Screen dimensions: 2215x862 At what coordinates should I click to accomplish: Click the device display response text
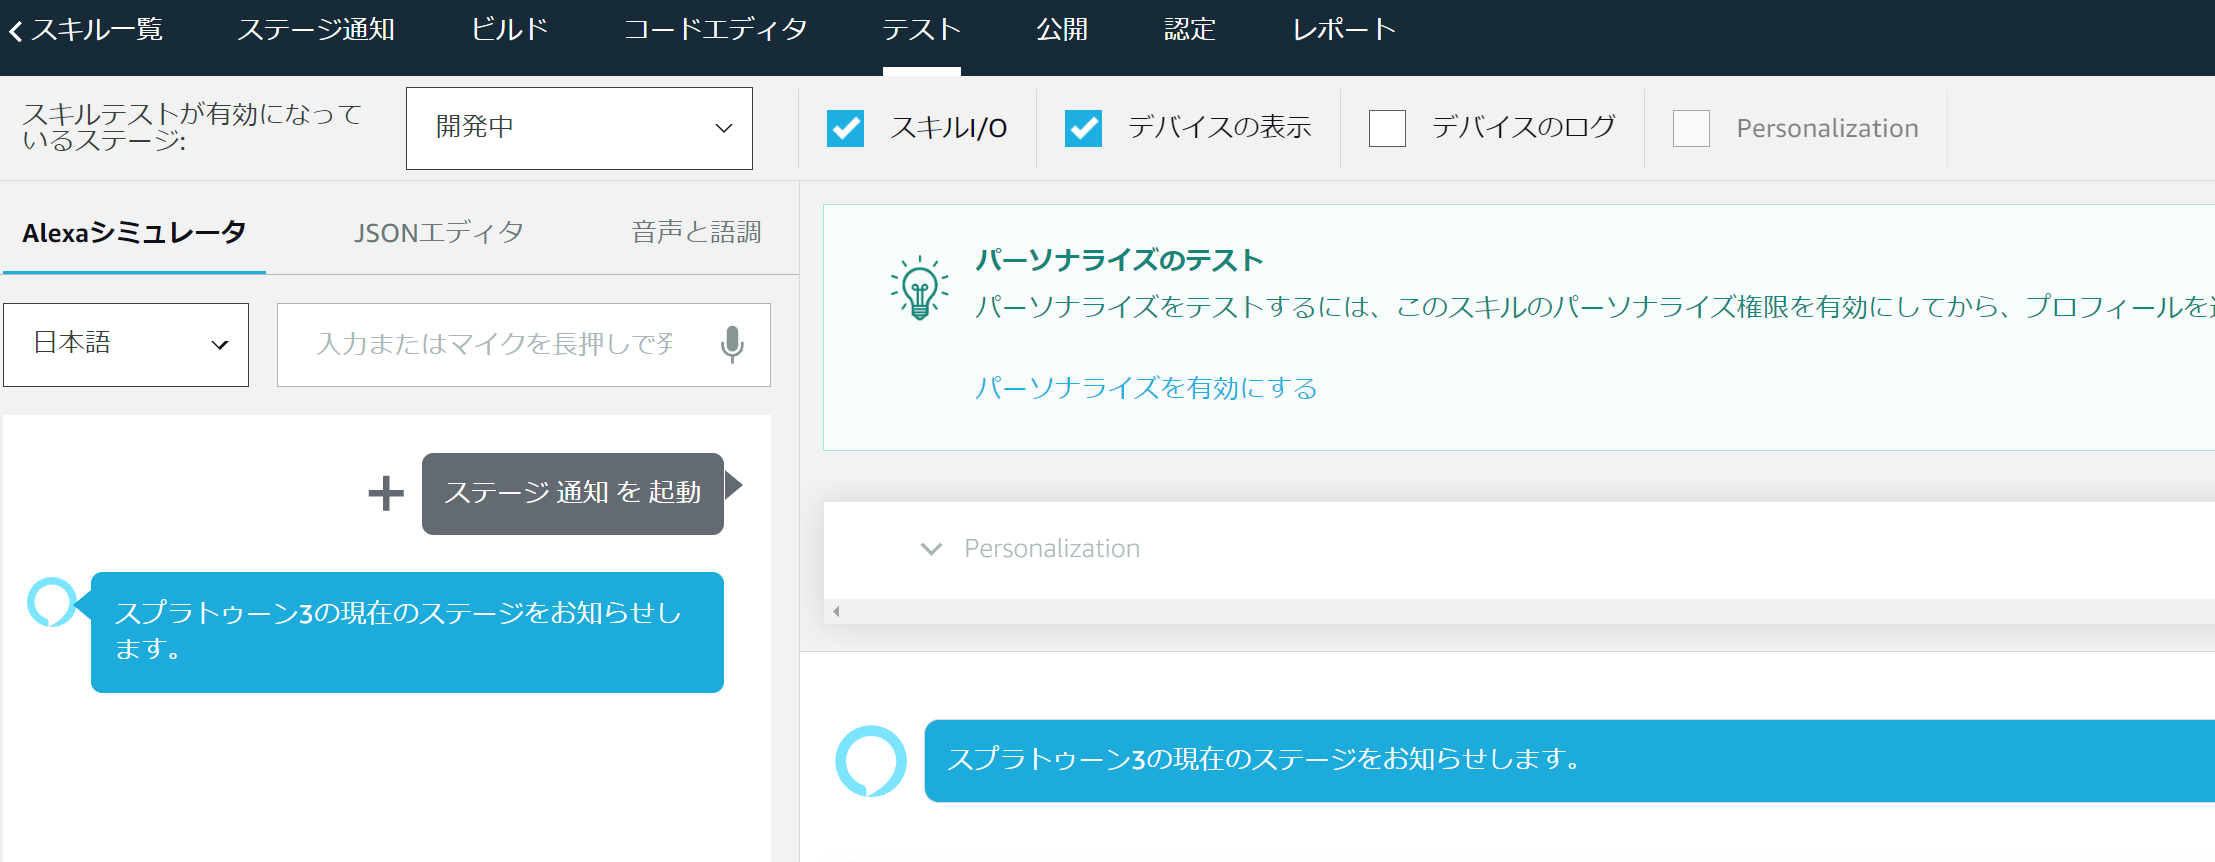(1264, 759)
